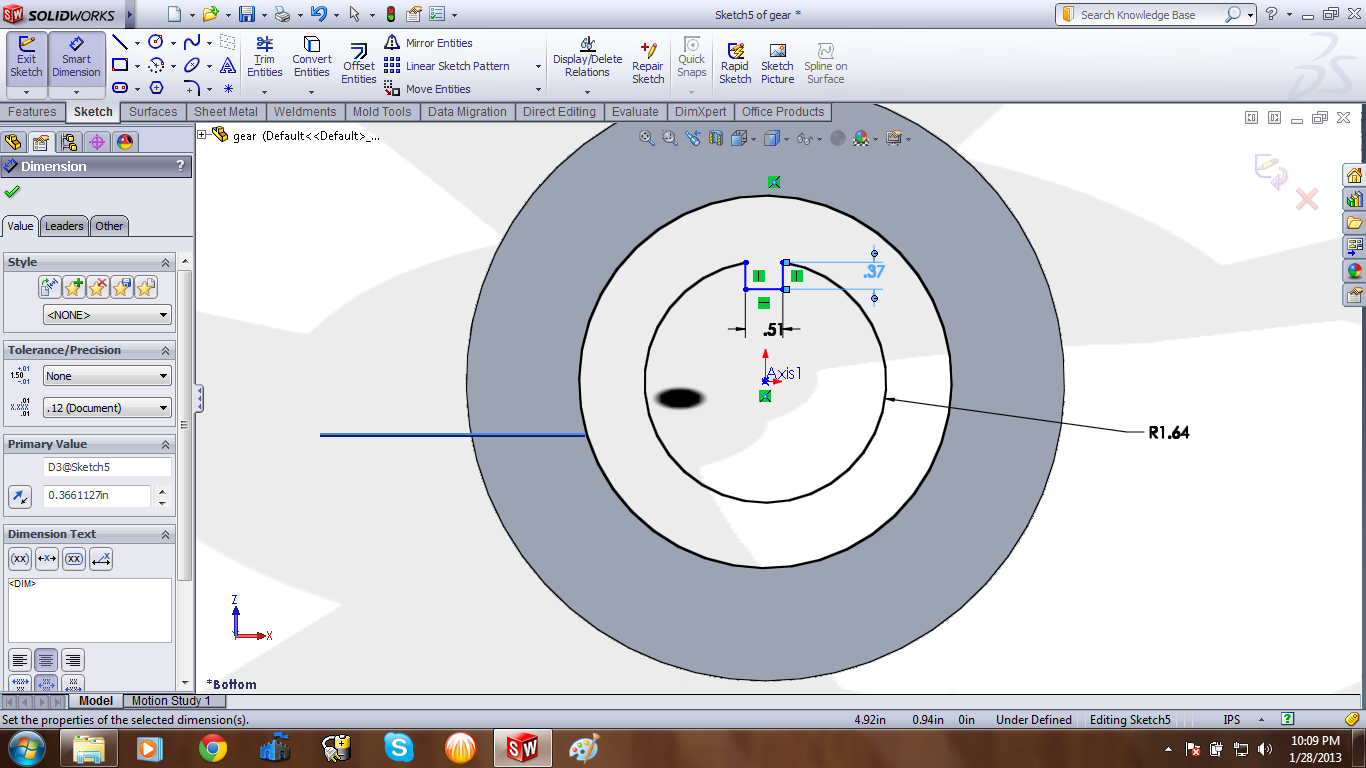Click Mirror Entities

tap(428, 43)
